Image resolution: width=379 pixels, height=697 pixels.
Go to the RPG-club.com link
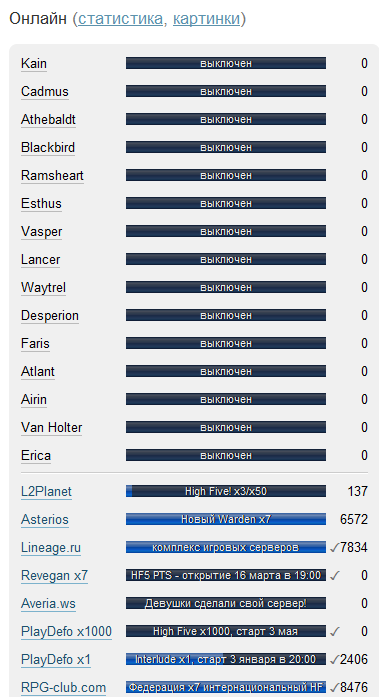point(64,688)
